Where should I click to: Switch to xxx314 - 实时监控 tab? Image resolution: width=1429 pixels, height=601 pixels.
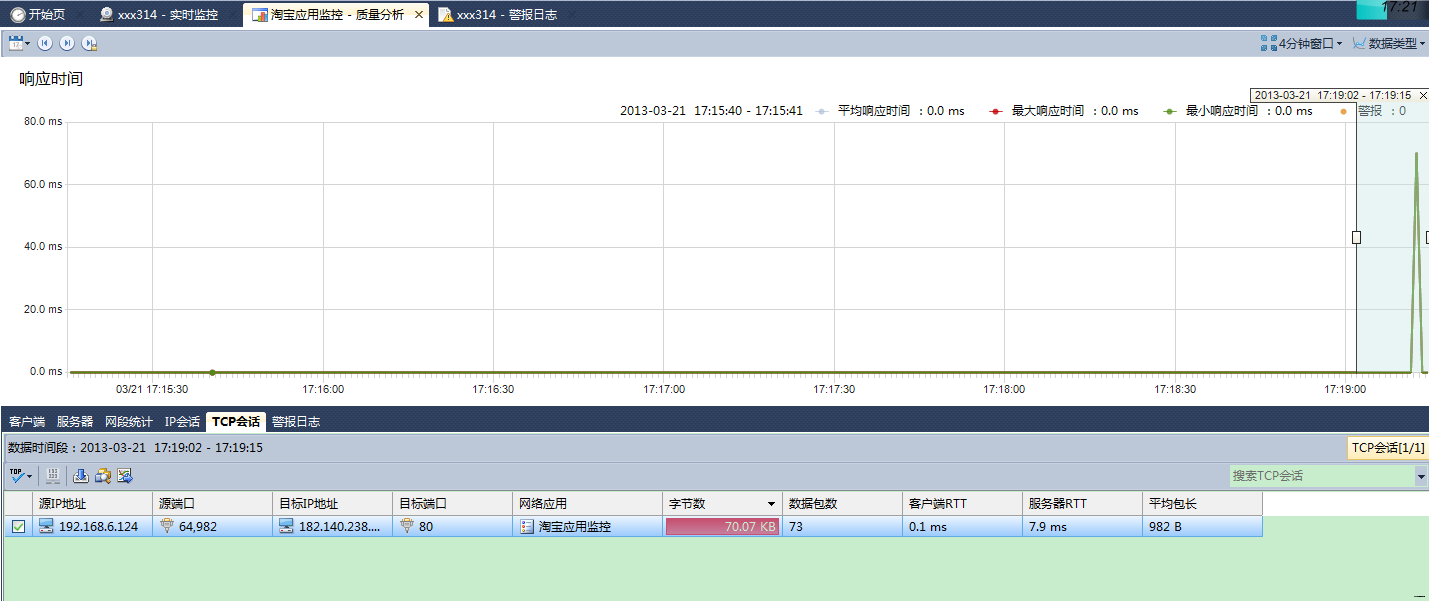point(158,15)
